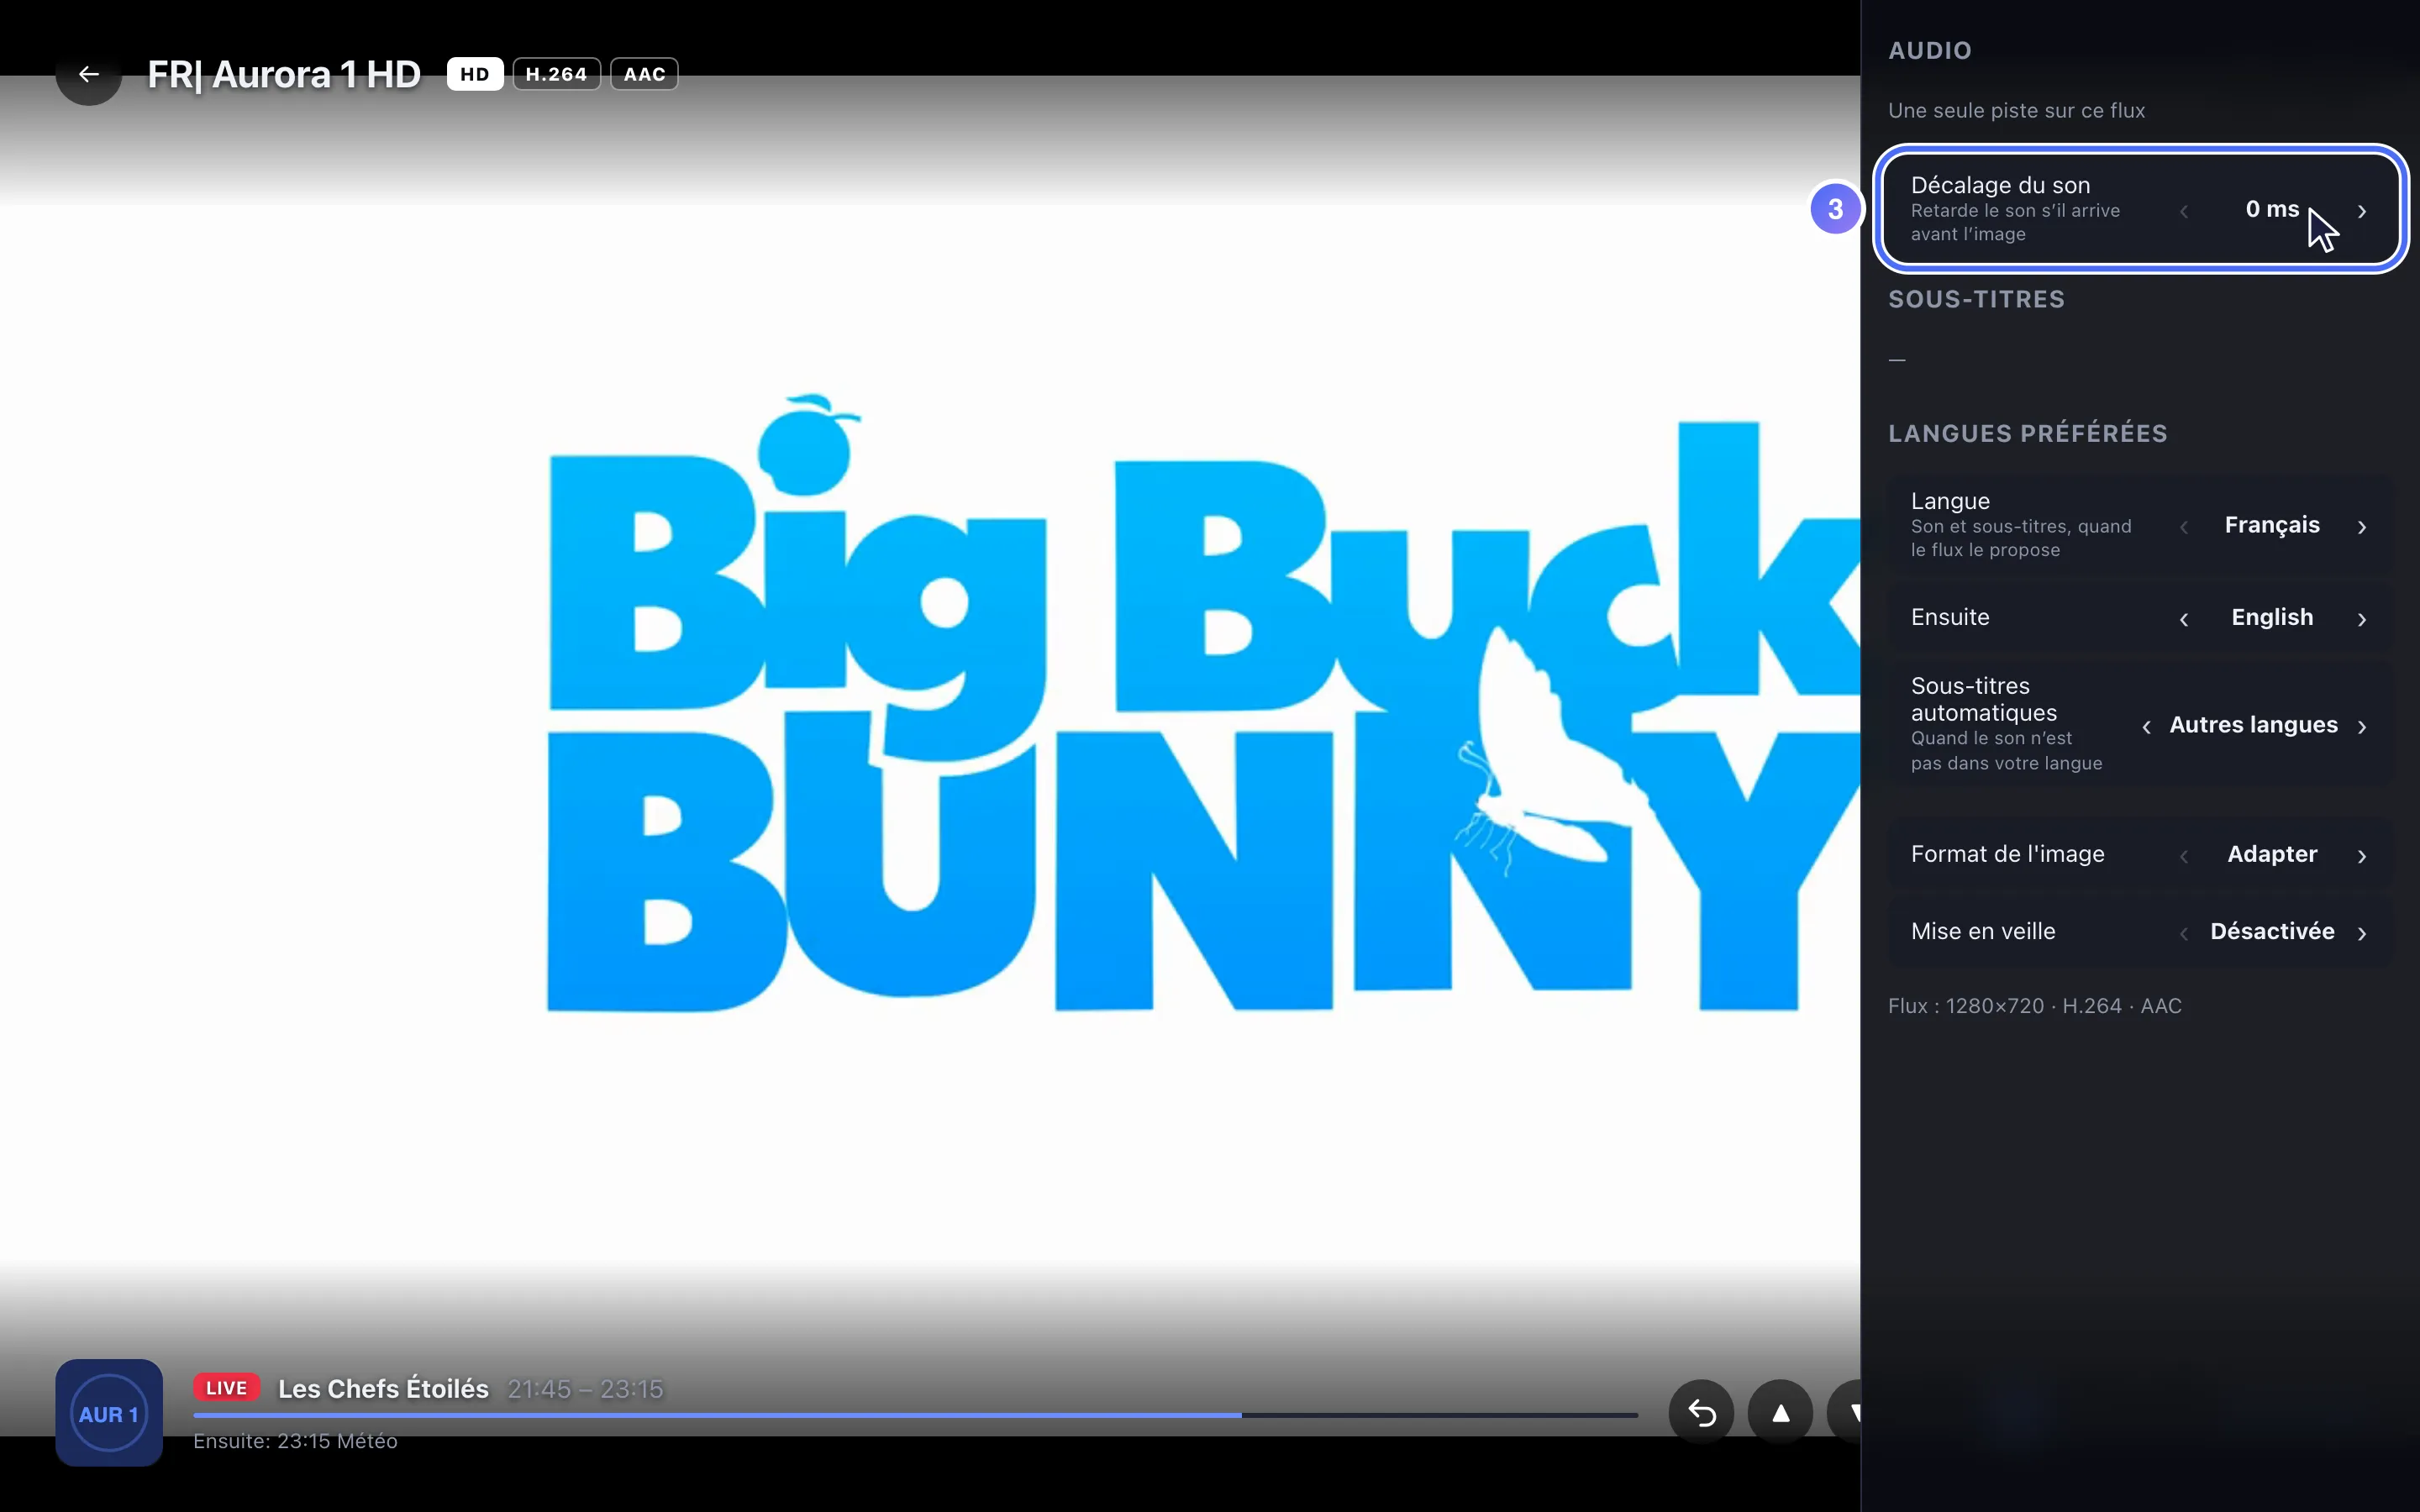
Task: Click the Format de l'image label
Action: tap(2007, 854)
